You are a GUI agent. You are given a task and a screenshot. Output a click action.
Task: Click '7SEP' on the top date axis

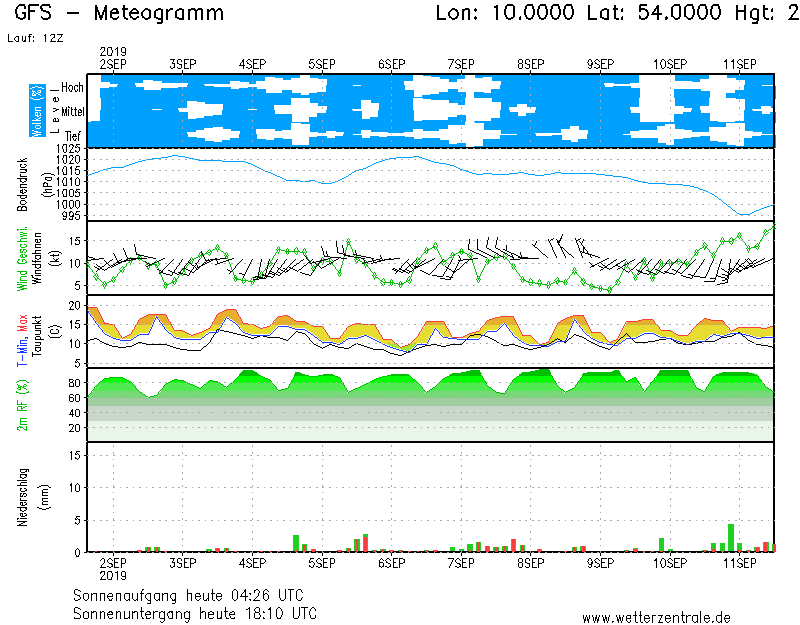(x=461, y=64)
